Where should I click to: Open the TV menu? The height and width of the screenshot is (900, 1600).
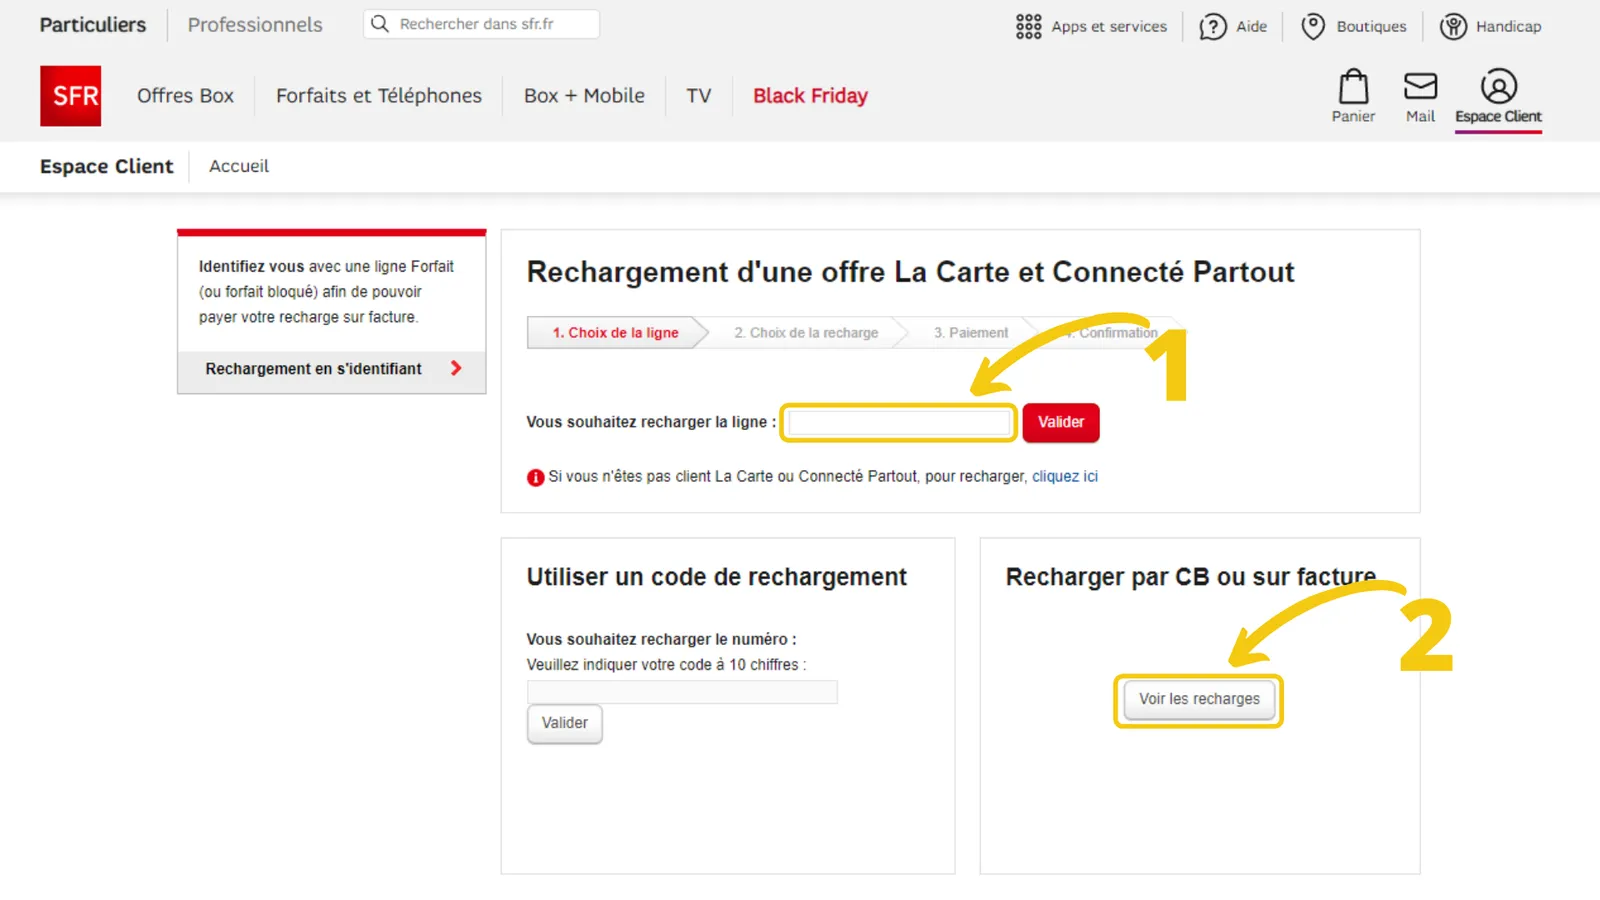699,96
